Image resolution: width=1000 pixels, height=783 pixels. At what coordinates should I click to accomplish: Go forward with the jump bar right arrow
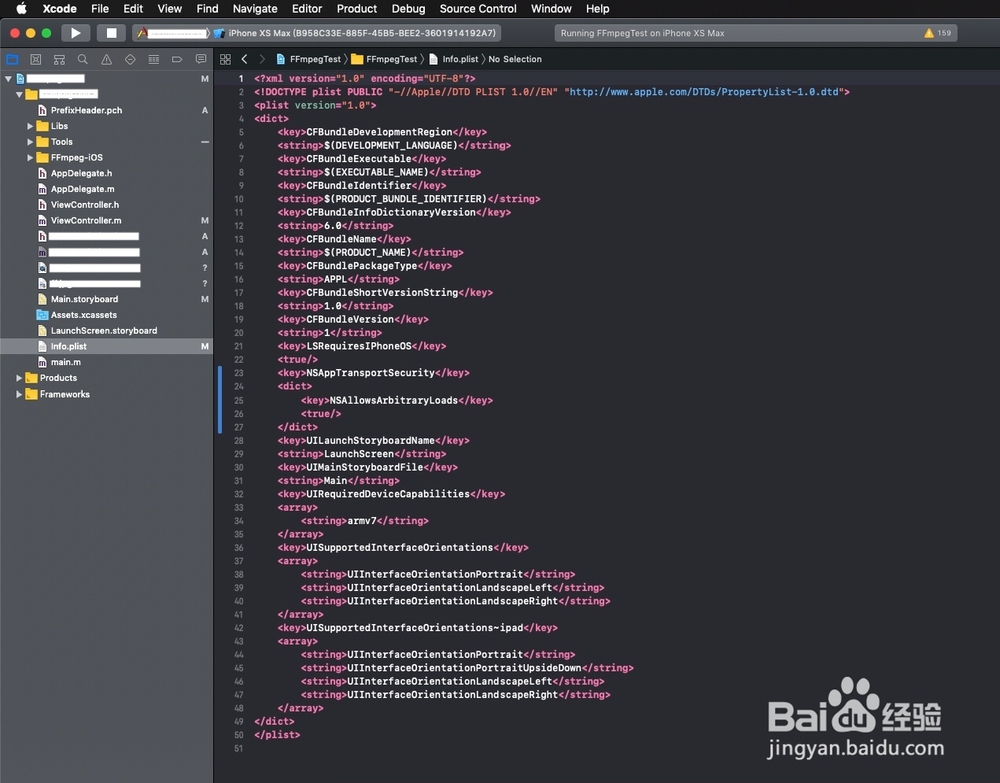point(262,59)
